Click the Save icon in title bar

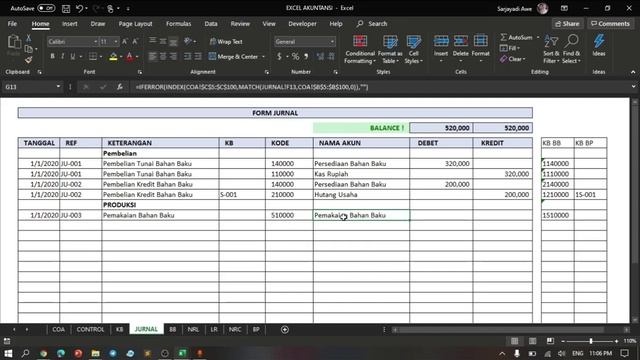point(66,8)
